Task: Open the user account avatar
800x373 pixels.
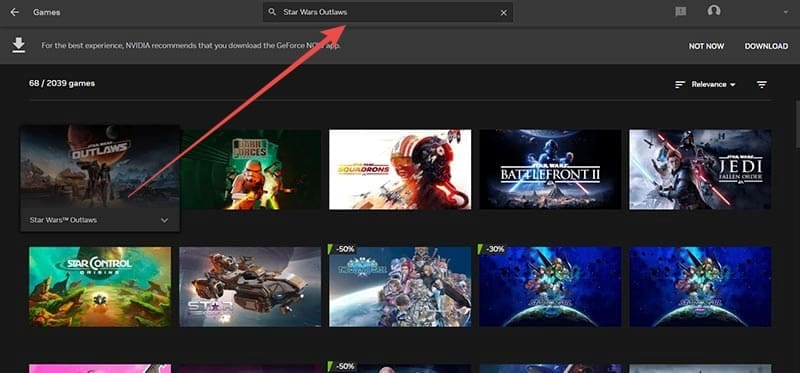Action: click(x=714, y=11)
